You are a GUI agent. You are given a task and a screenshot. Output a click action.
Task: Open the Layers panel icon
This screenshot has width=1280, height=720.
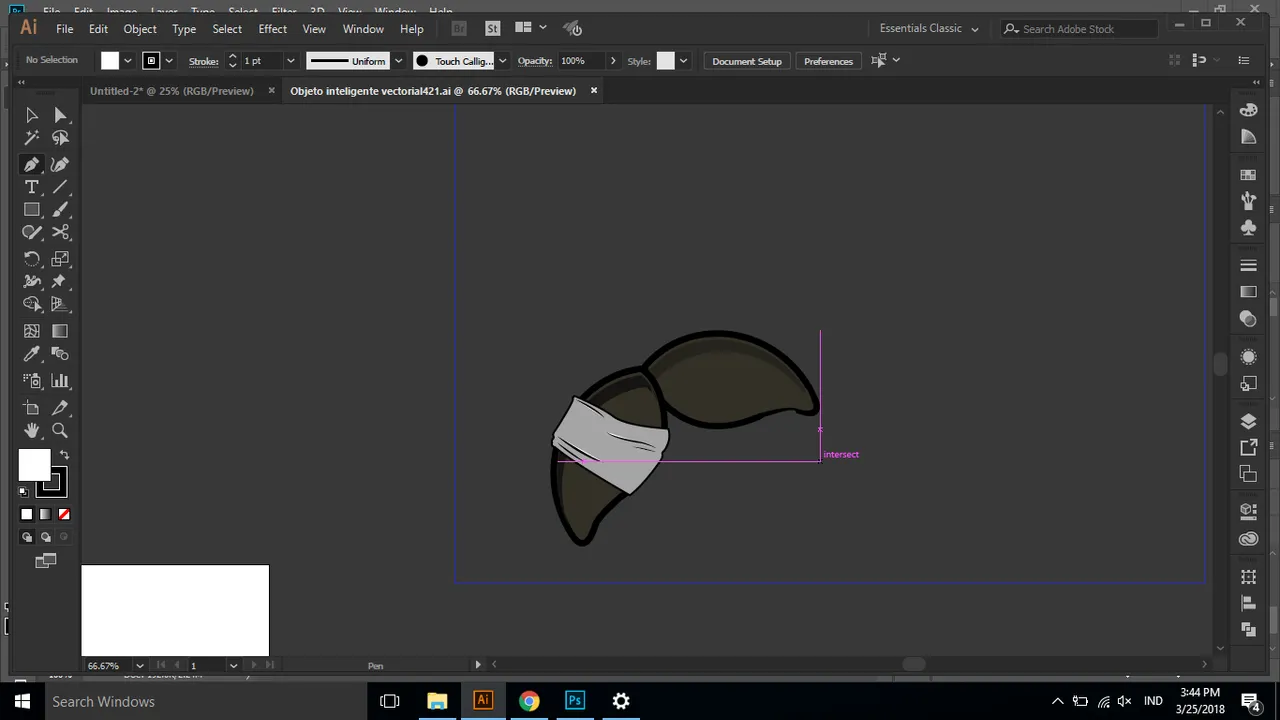point(1248,421)
